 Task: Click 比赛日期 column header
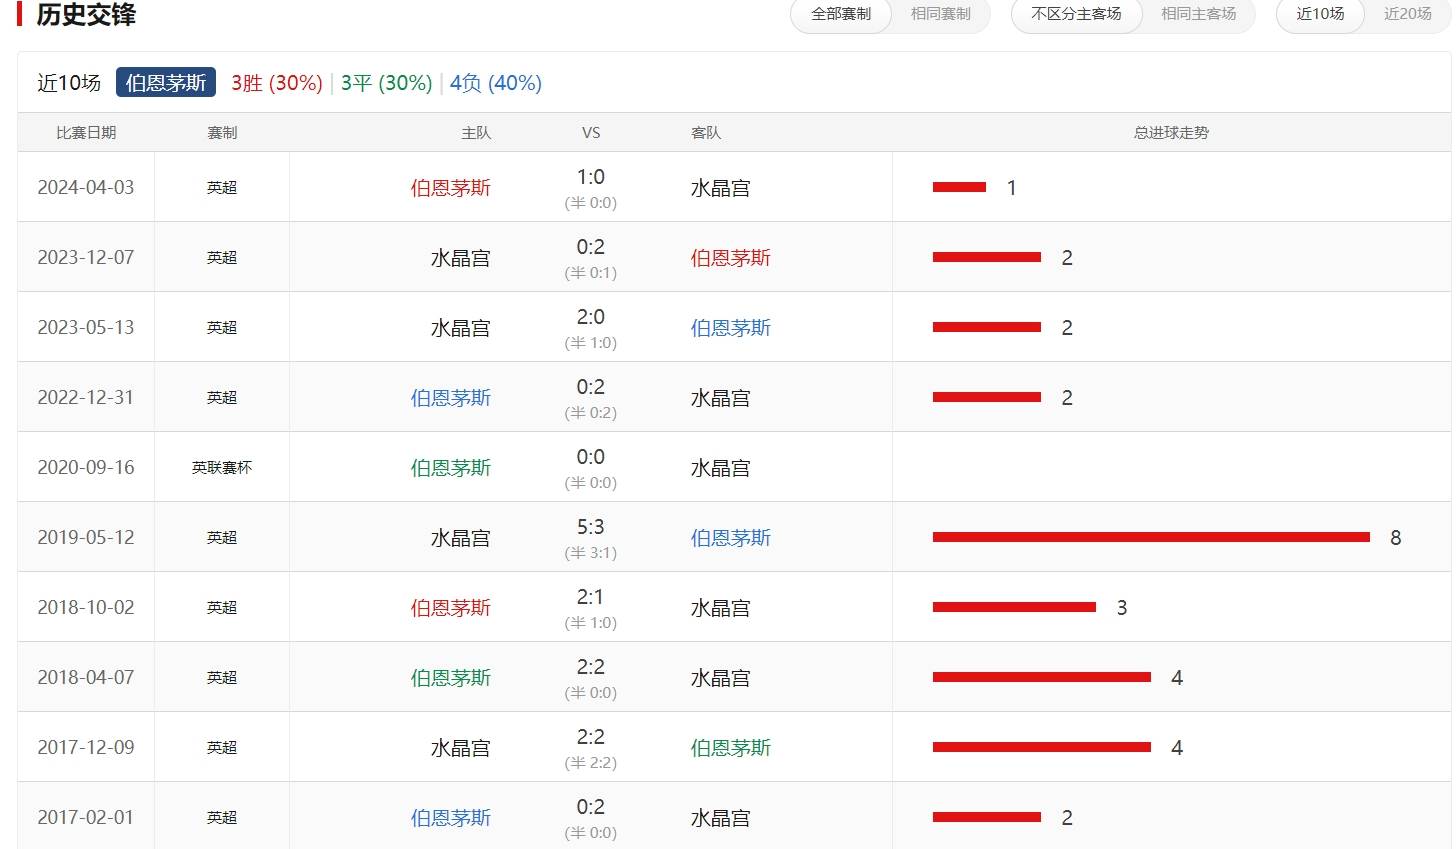tap(86, 133)
